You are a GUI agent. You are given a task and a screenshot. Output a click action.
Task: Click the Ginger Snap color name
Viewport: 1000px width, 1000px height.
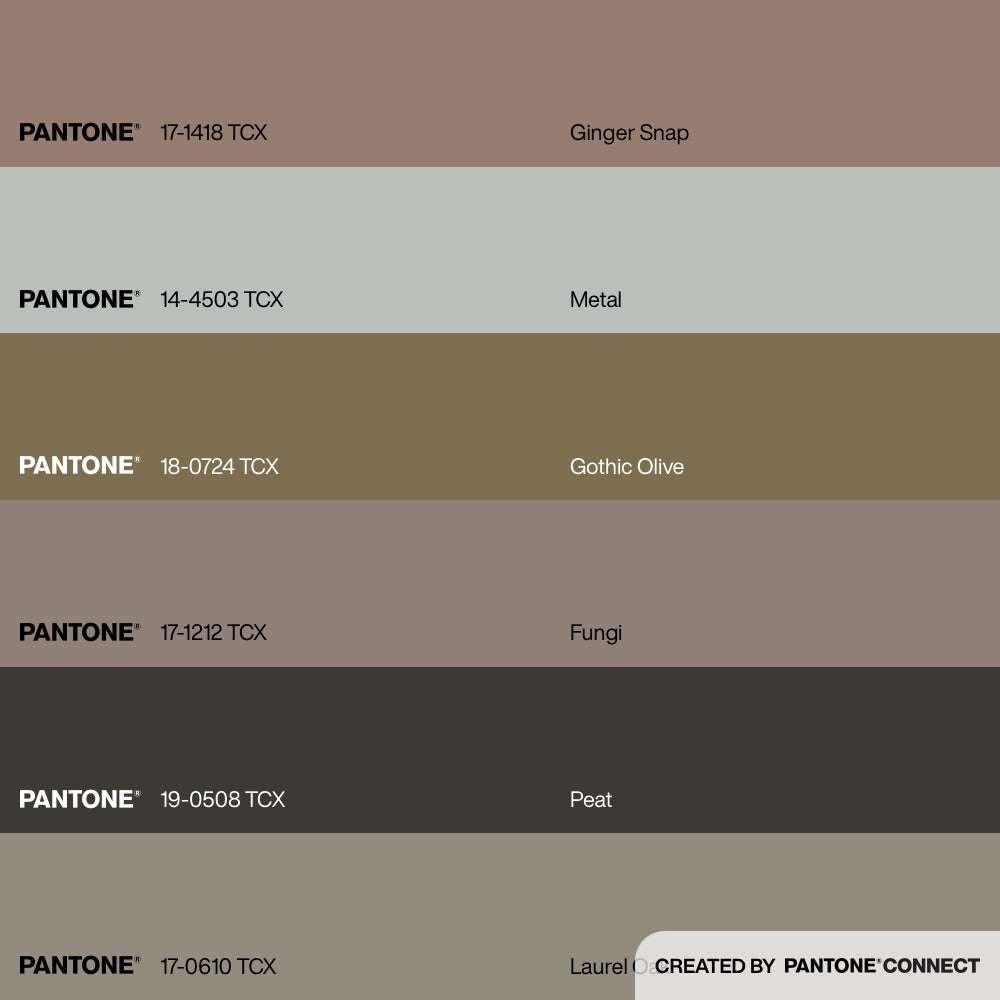click(x=629, y=132)
